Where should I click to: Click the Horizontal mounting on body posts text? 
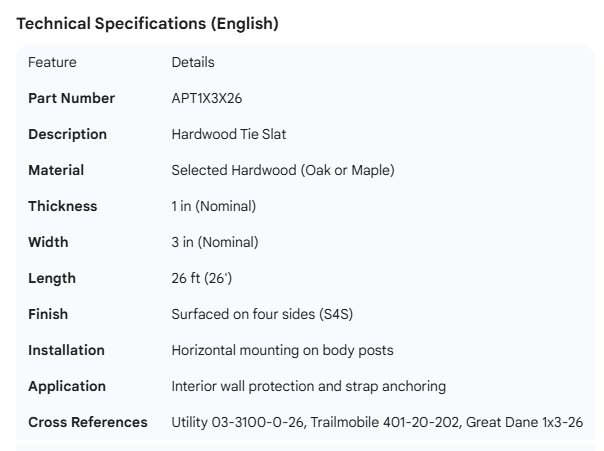click(282, 350)
